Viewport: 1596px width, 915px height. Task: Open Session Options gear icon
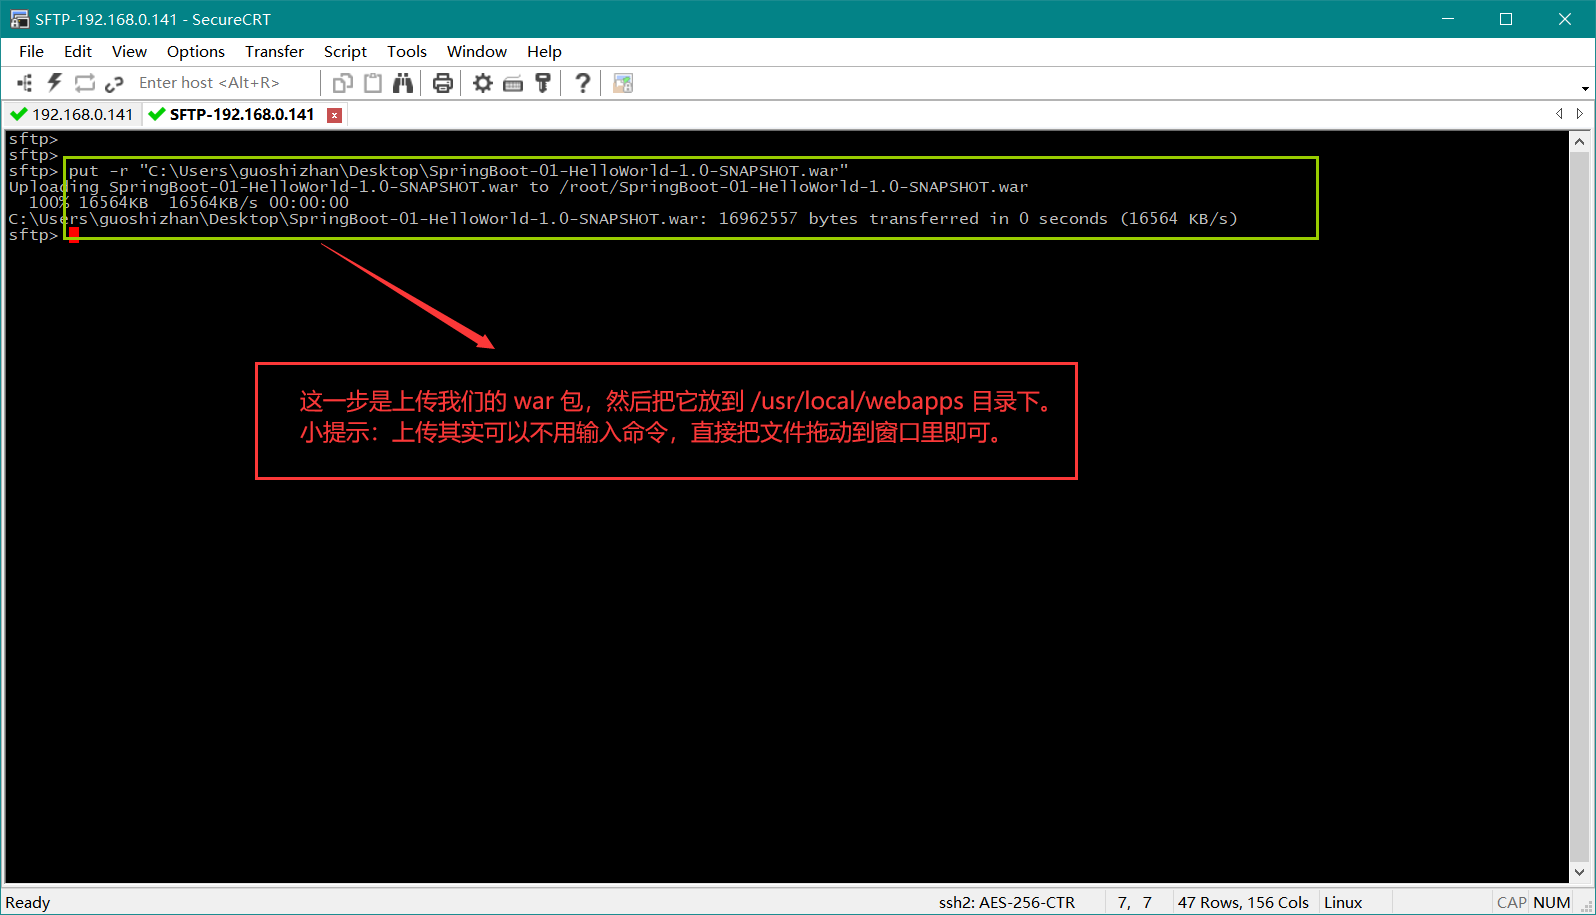[483, 83]
